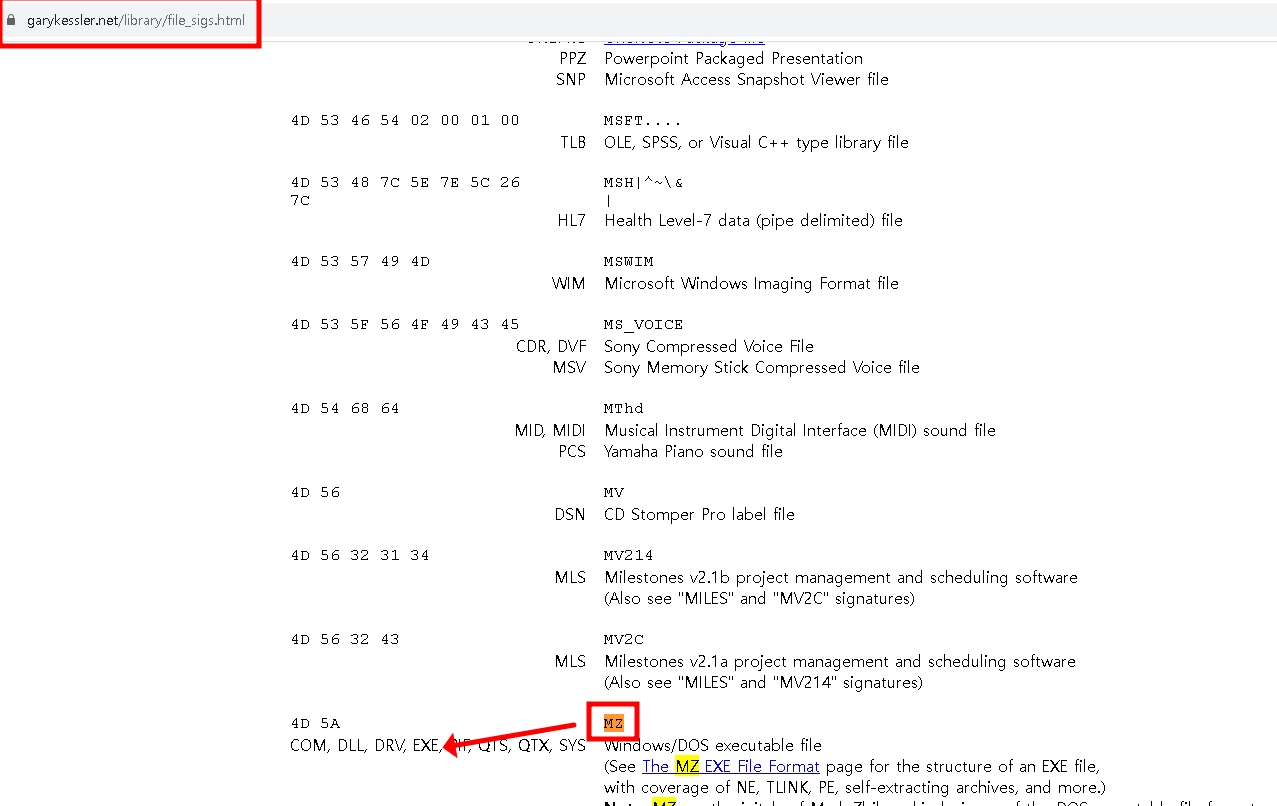
Task: Click hex "4D 54 68 64"
Action: tap(345, 409)
